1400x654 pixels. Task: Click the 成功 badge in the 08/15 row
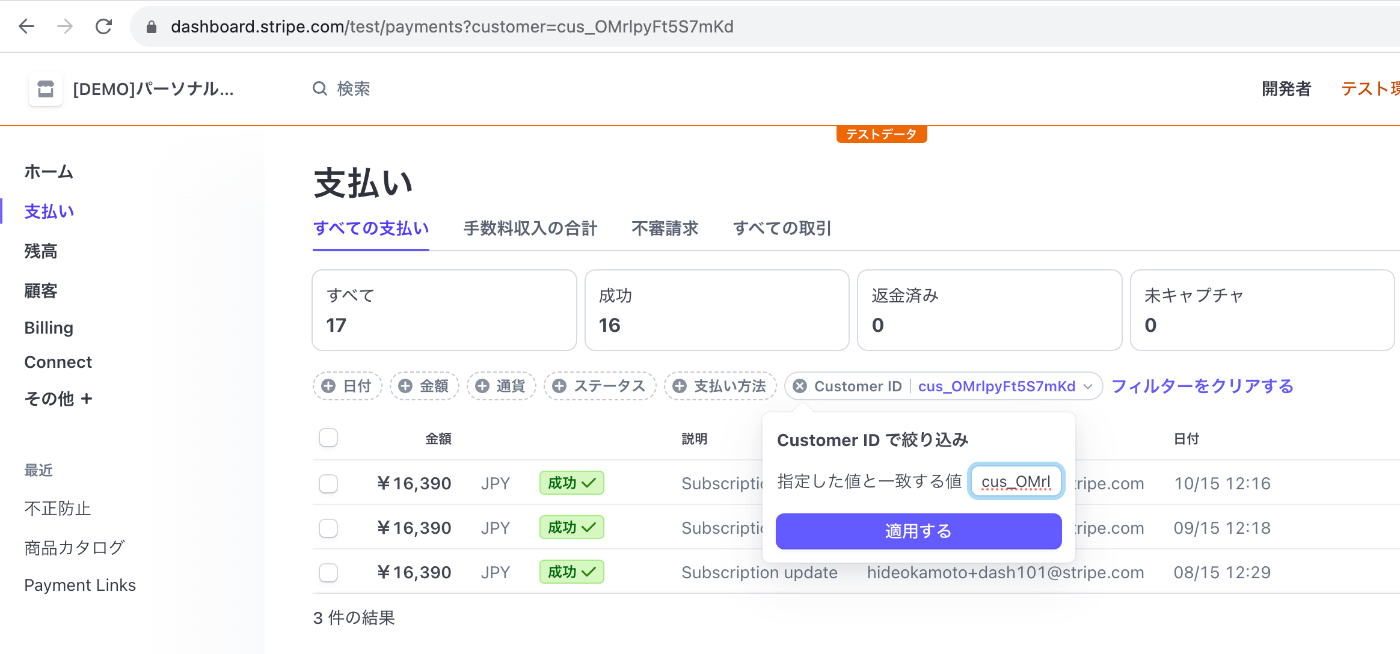point(572,573)
